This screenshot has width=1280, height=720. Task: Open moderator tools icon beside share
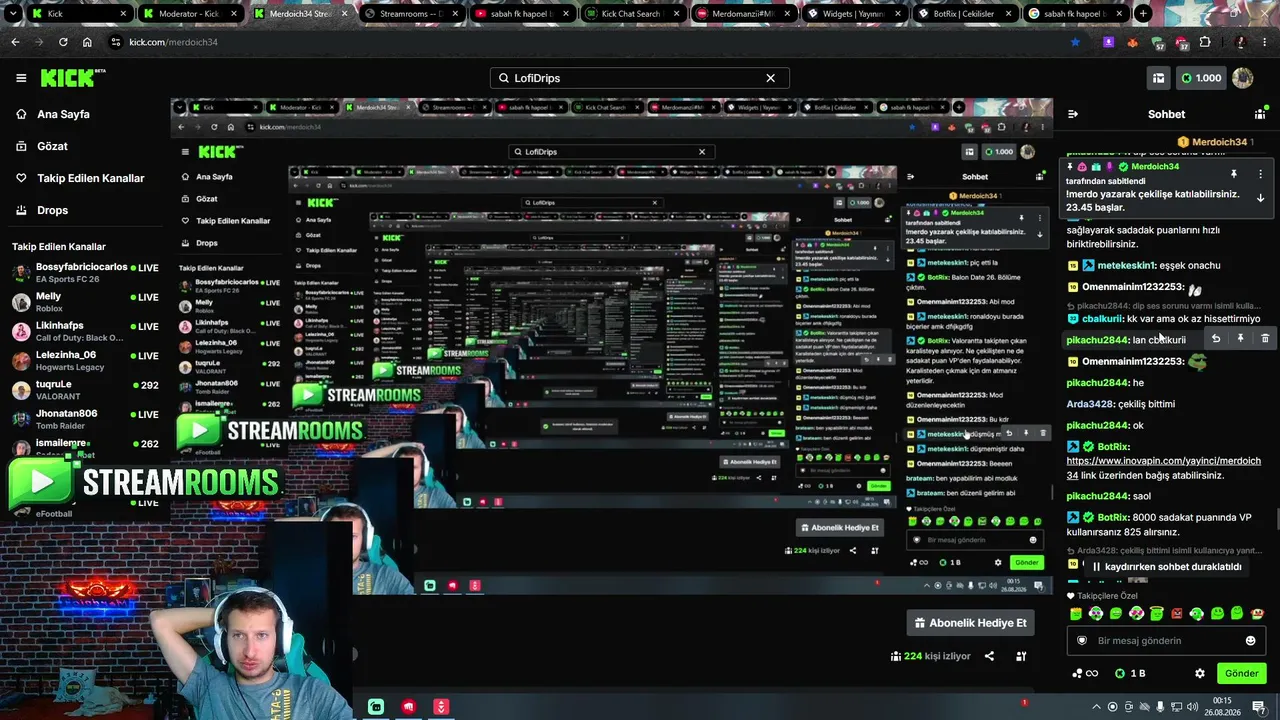(x=1021, y=656)
